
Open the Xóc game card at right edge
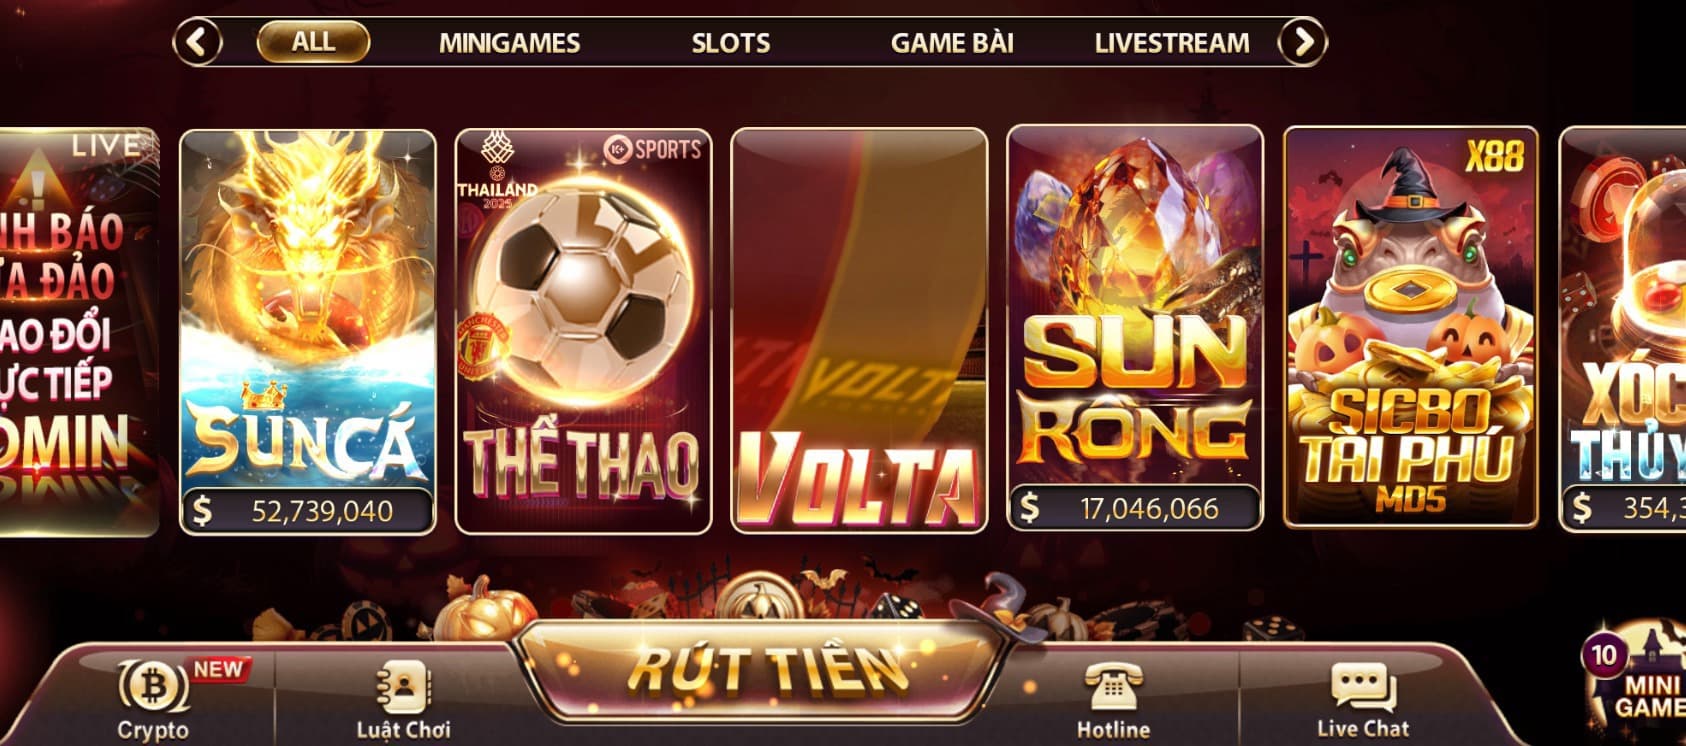[1623, 329]
